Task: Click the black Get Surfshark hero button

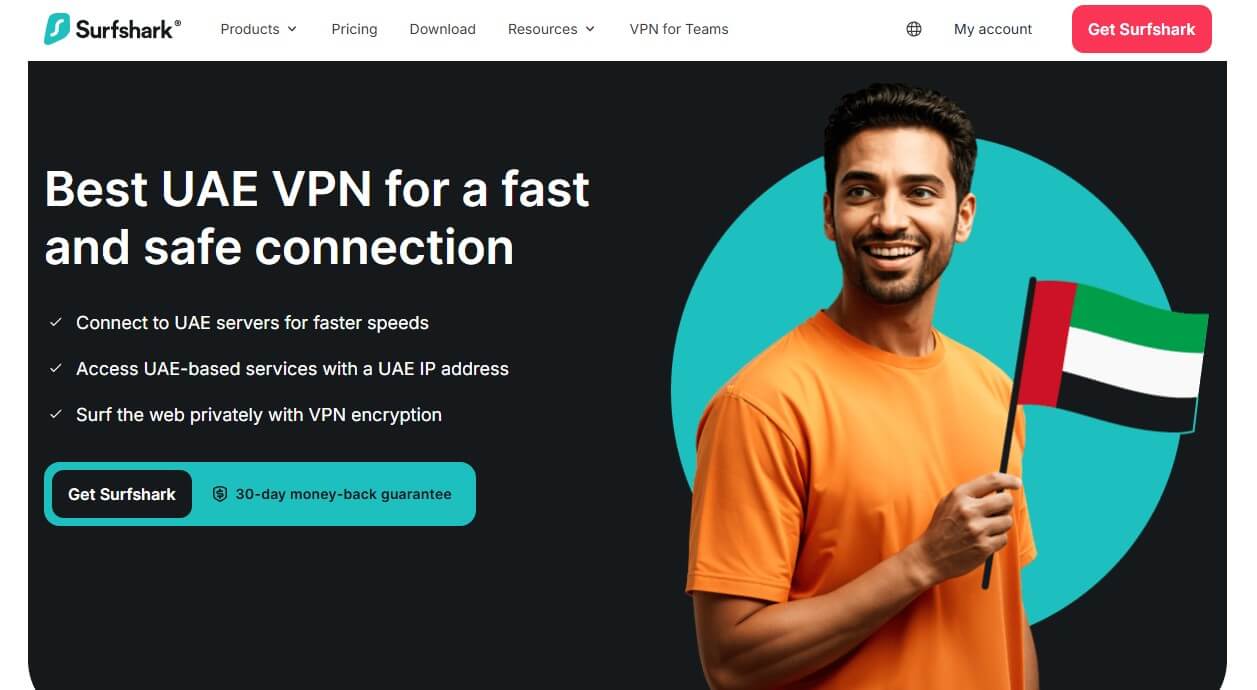Action: (x=122, y=494)
